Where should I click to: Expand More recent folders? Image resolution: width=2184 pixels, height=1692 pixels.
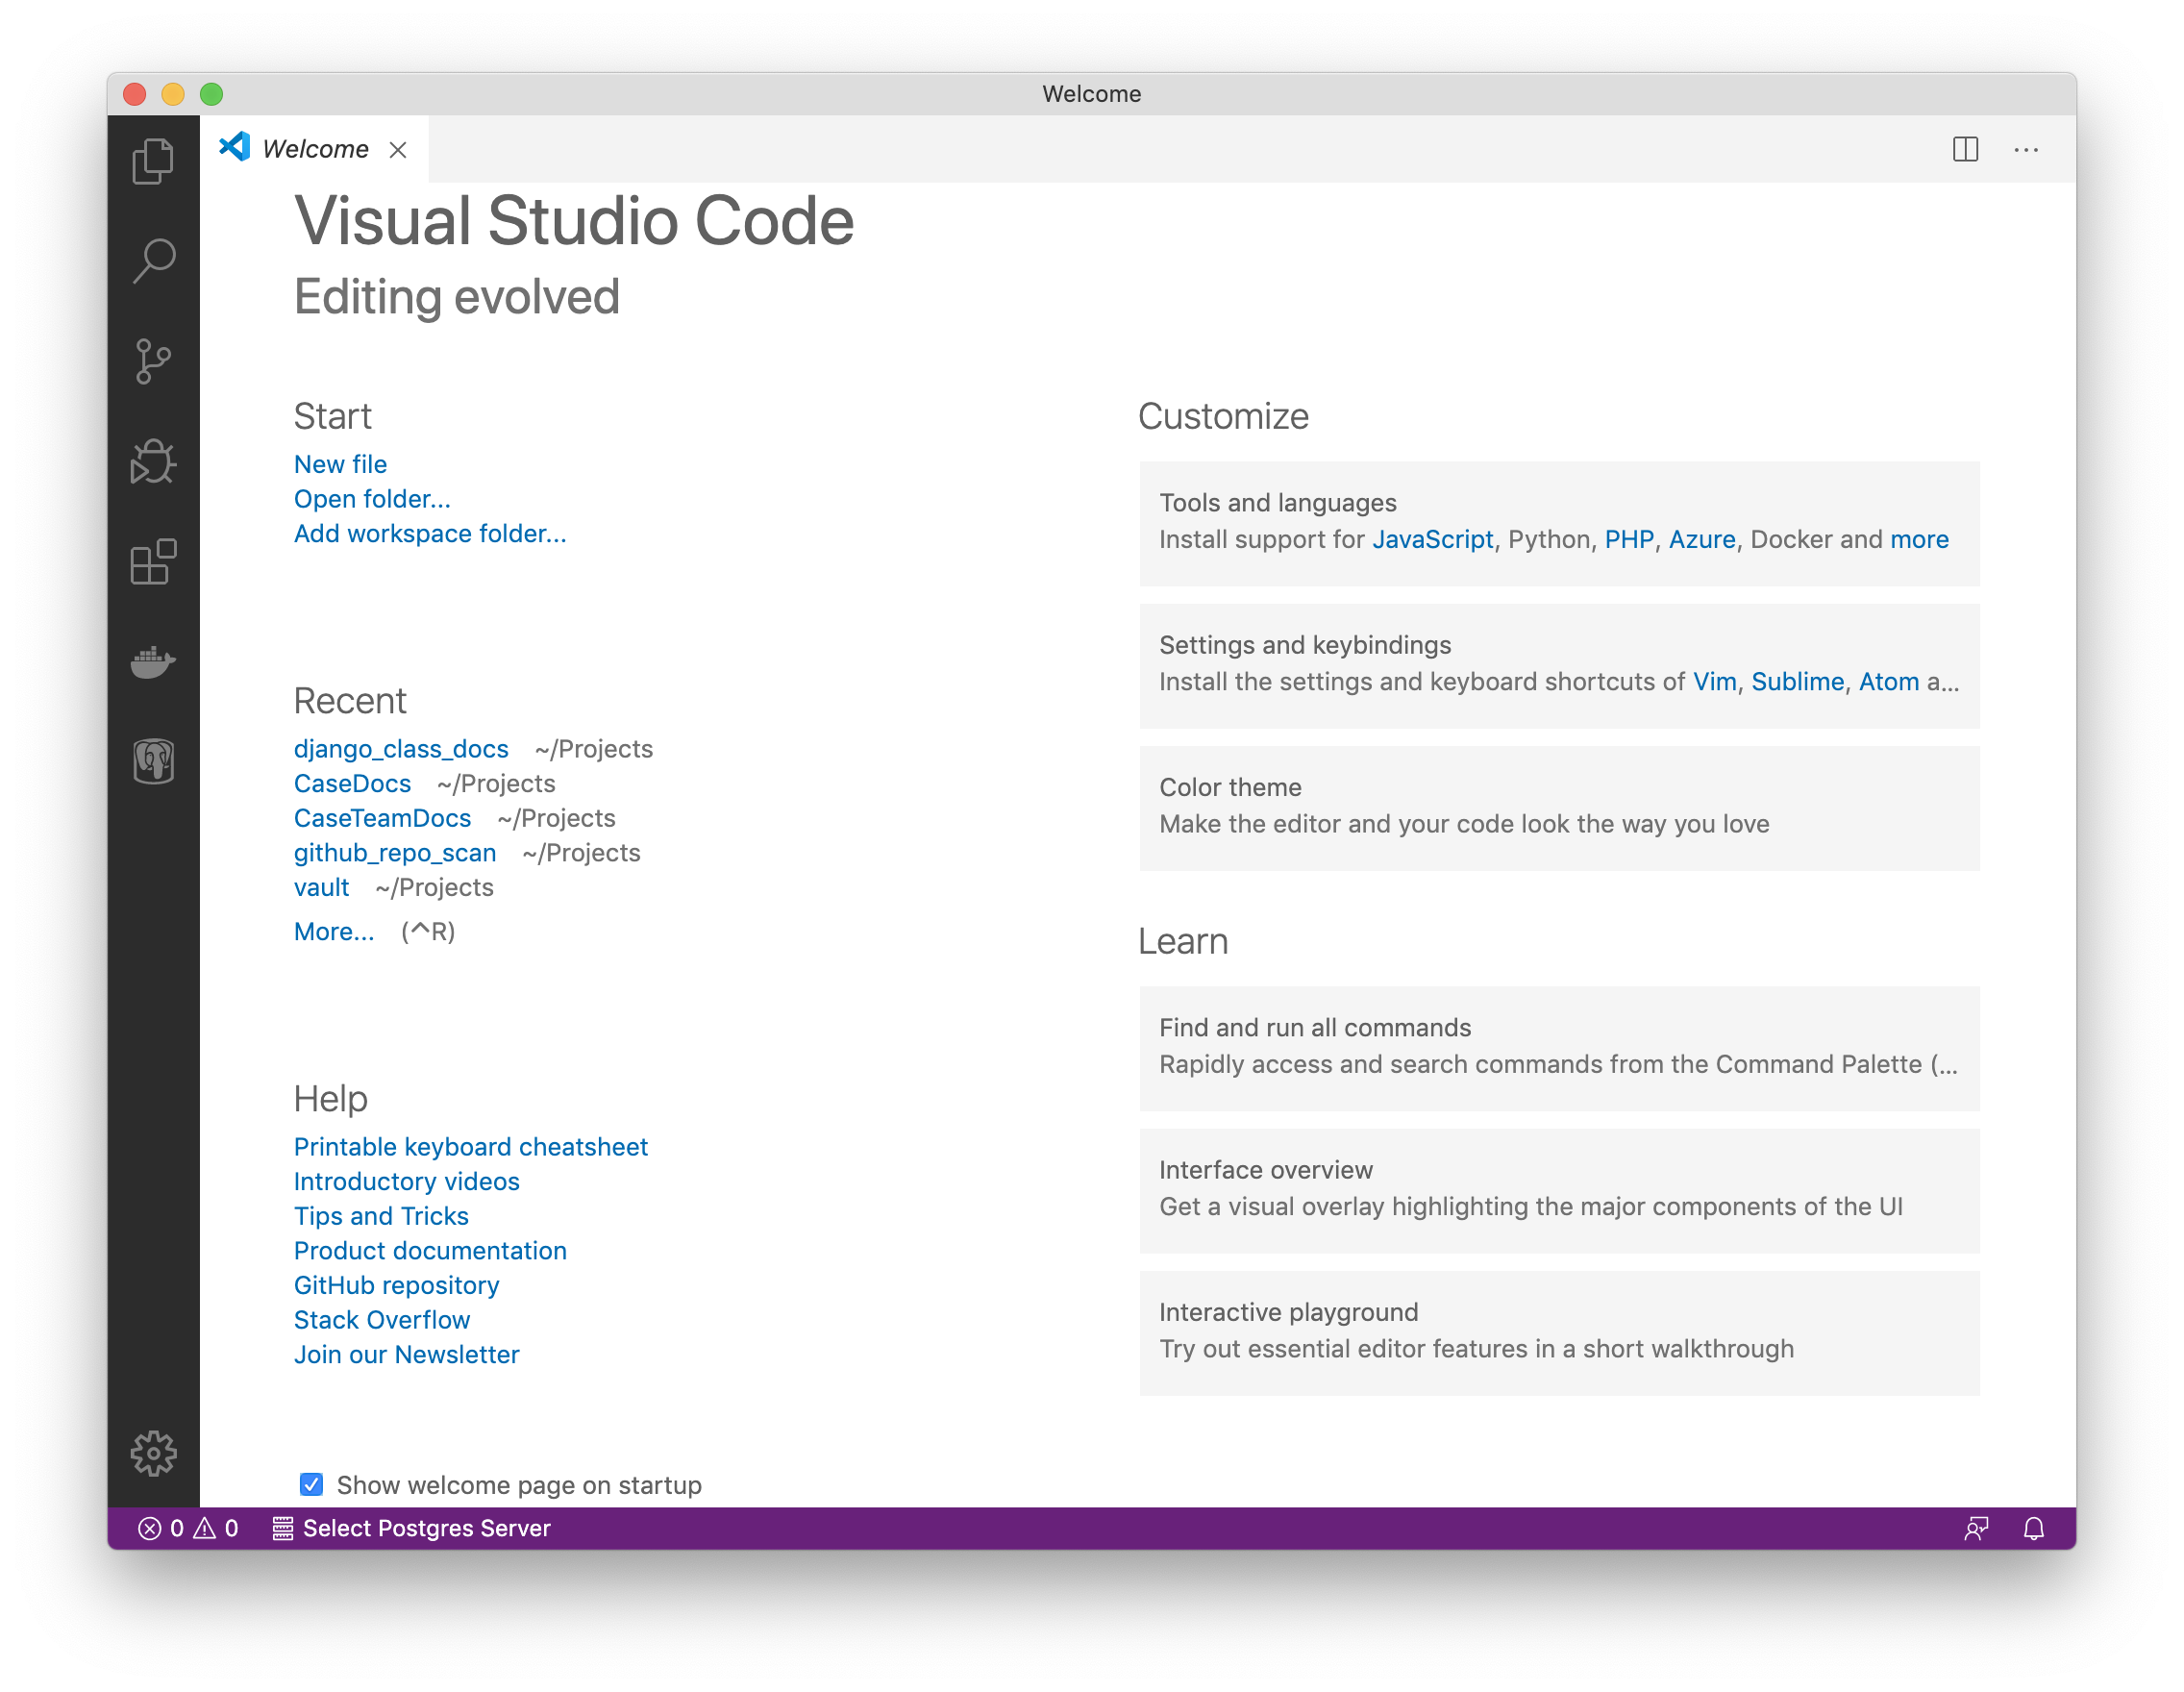pyautogui.click(x=334, y=931)
